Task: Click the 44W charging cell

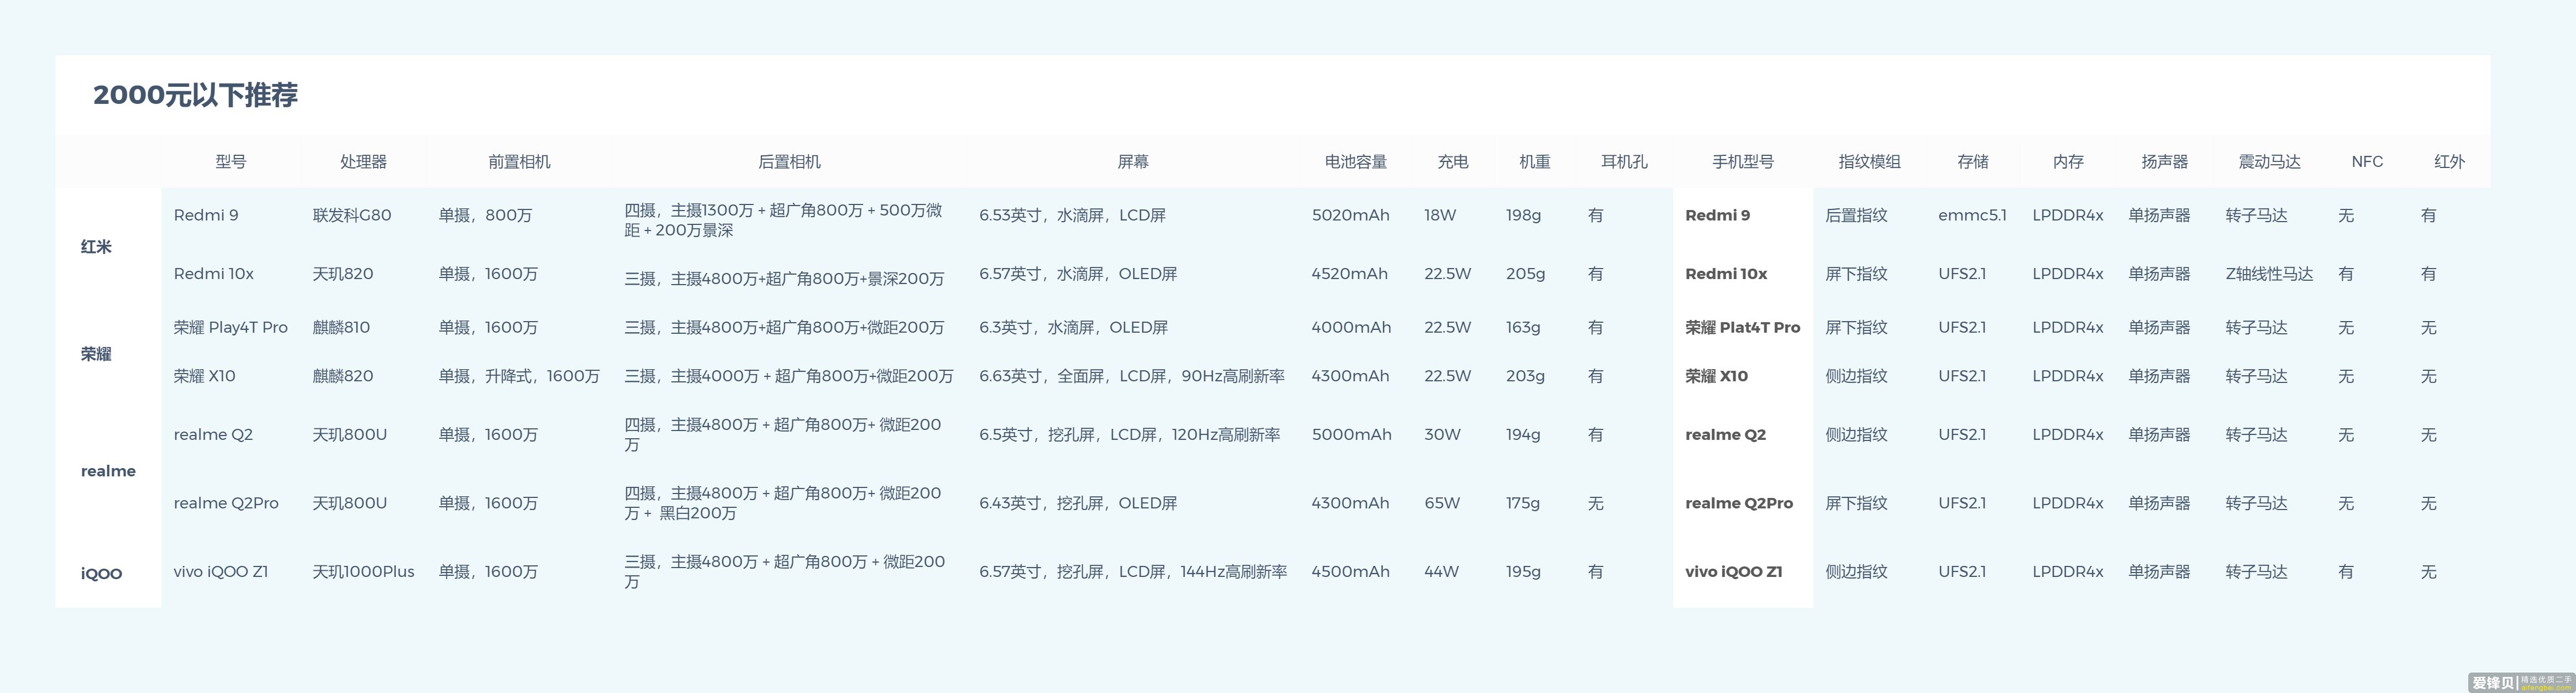Action: (1442, 572)
